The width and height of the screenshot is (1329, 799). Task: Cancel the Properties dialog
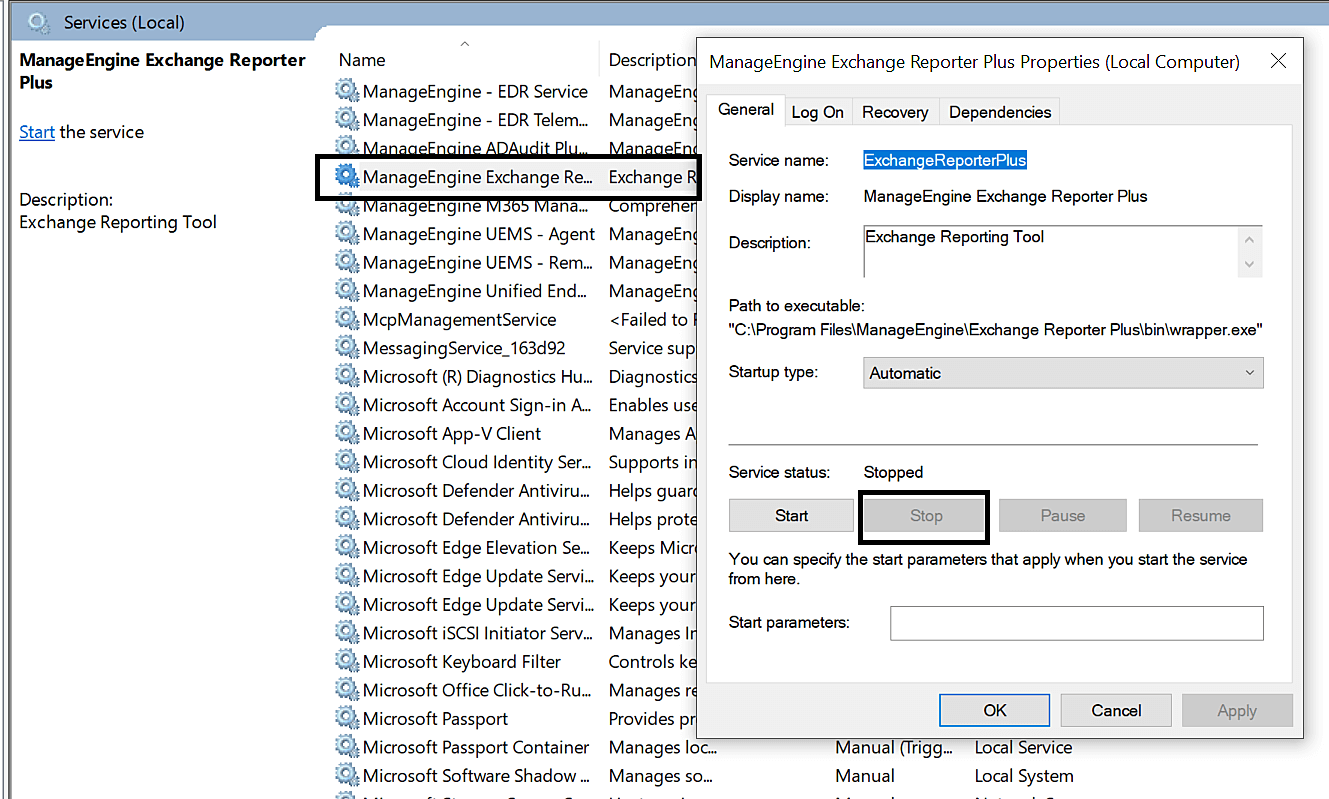point(1116,710)
